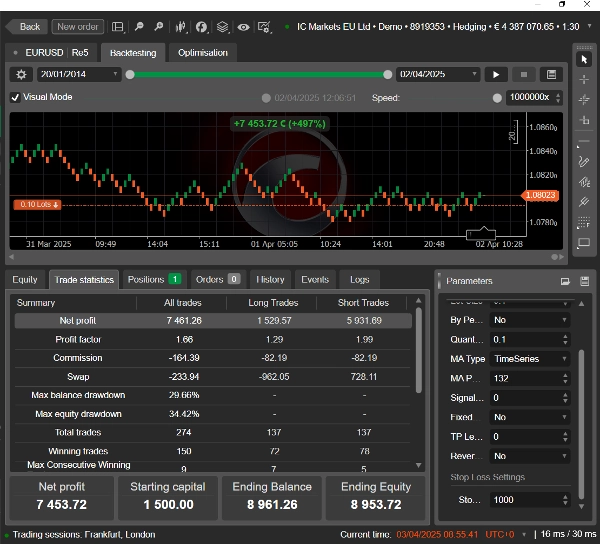Select the cursor pointer tool

point(584,60)
